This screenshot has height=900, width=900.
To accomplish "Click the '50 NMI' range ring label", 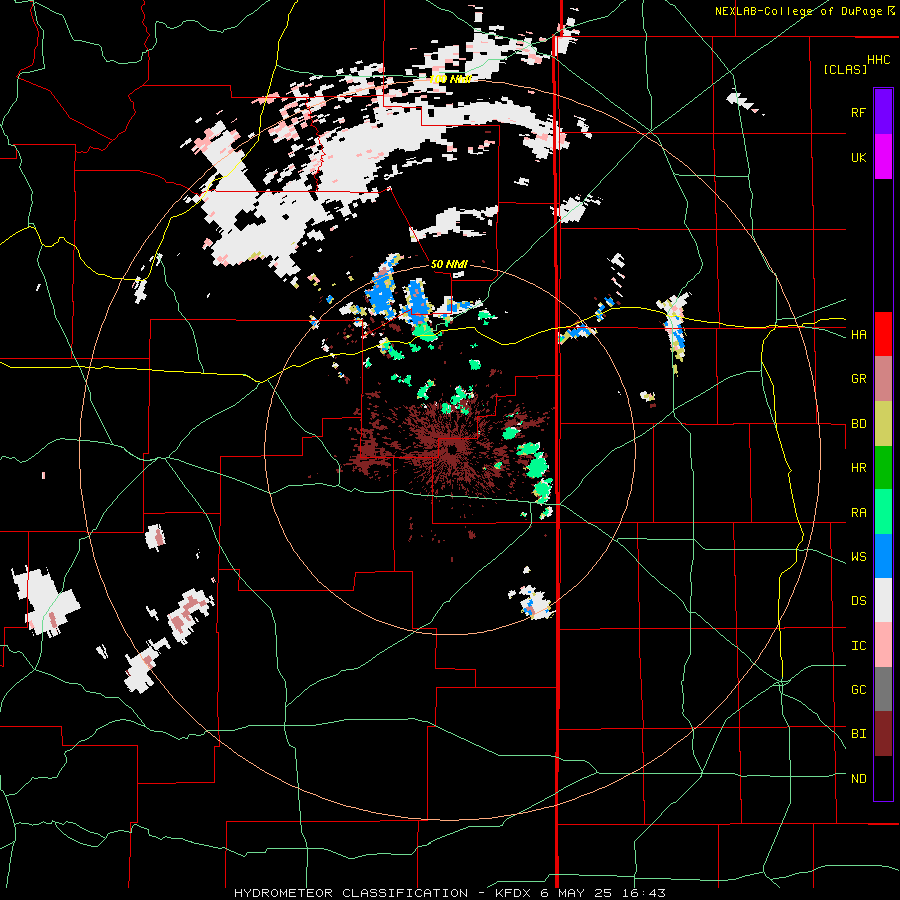I will coord(449,265).
